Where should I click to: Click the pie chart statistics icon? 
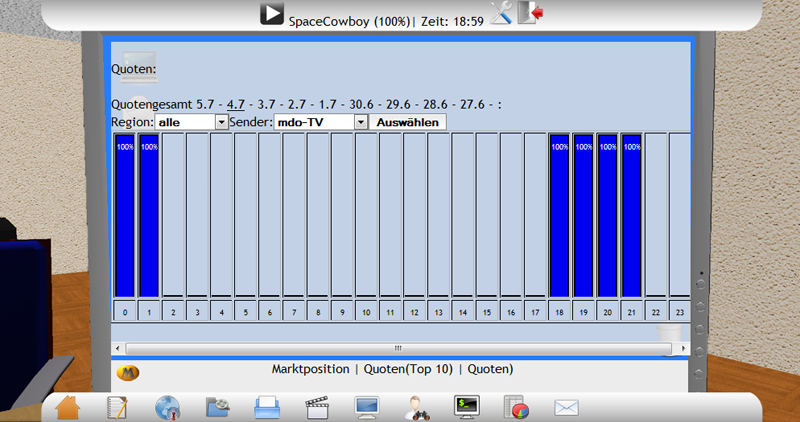pos(517,407)
